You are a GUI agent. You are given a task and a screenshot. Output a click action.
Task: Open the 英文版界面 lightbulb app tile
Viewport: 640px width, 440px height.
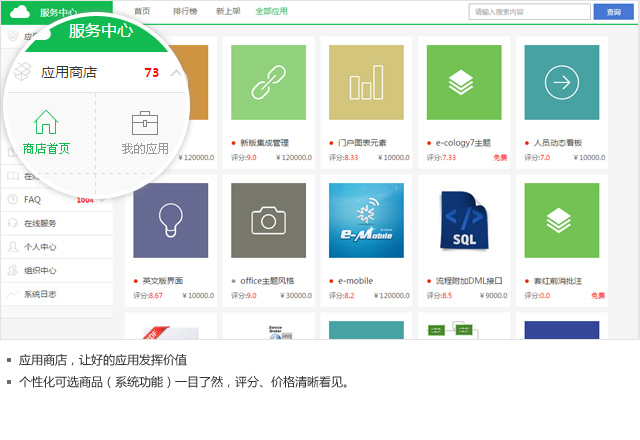[170, 220]
